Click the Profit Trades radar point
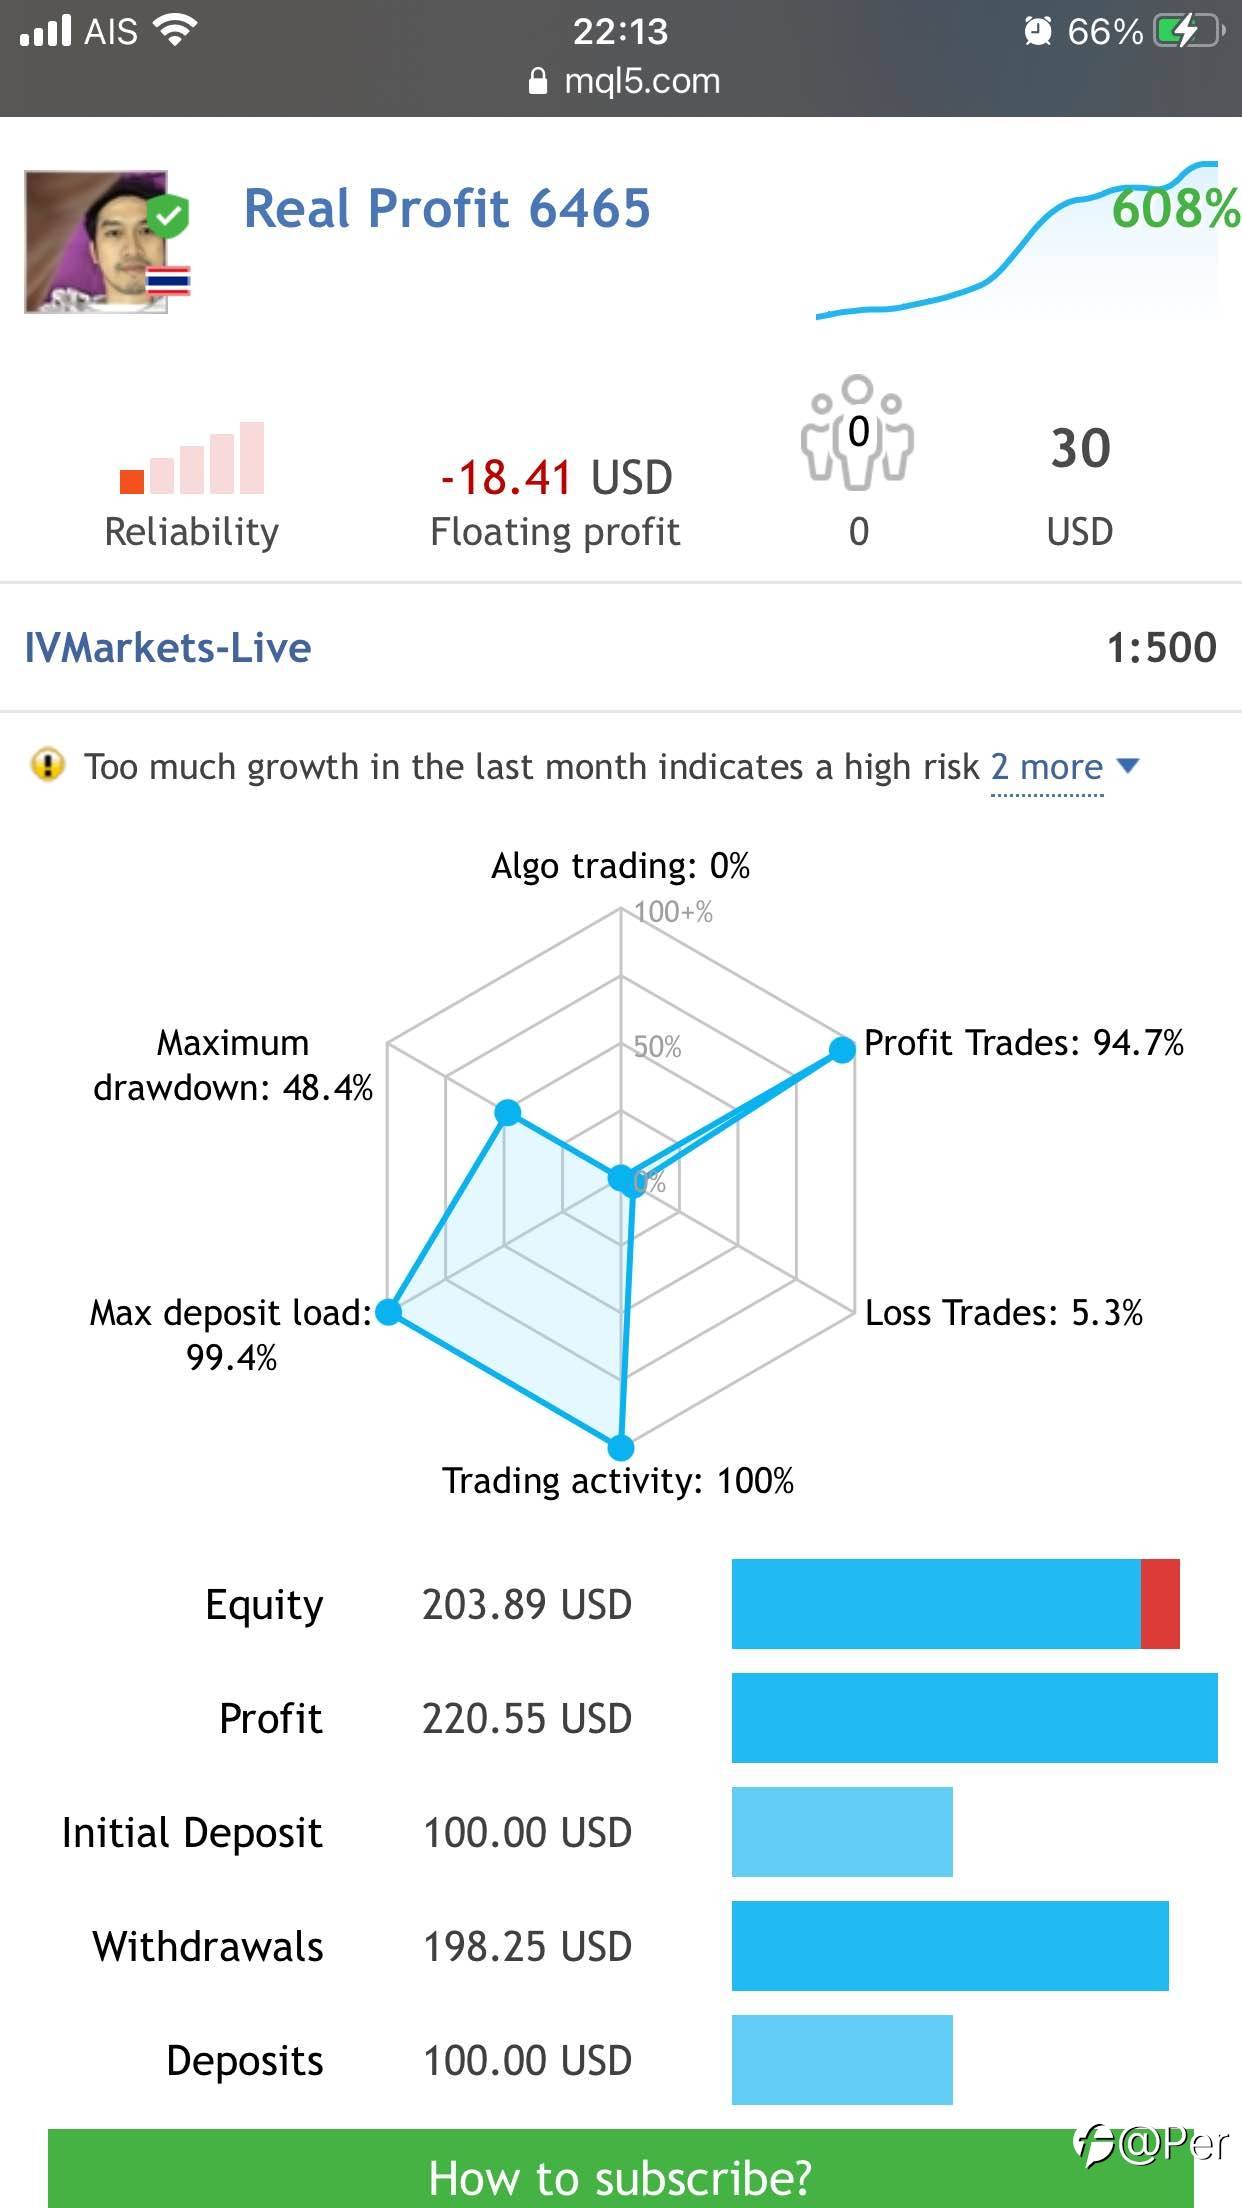This screenshot has width=1242, height=2208. [x=843, y=1049]
